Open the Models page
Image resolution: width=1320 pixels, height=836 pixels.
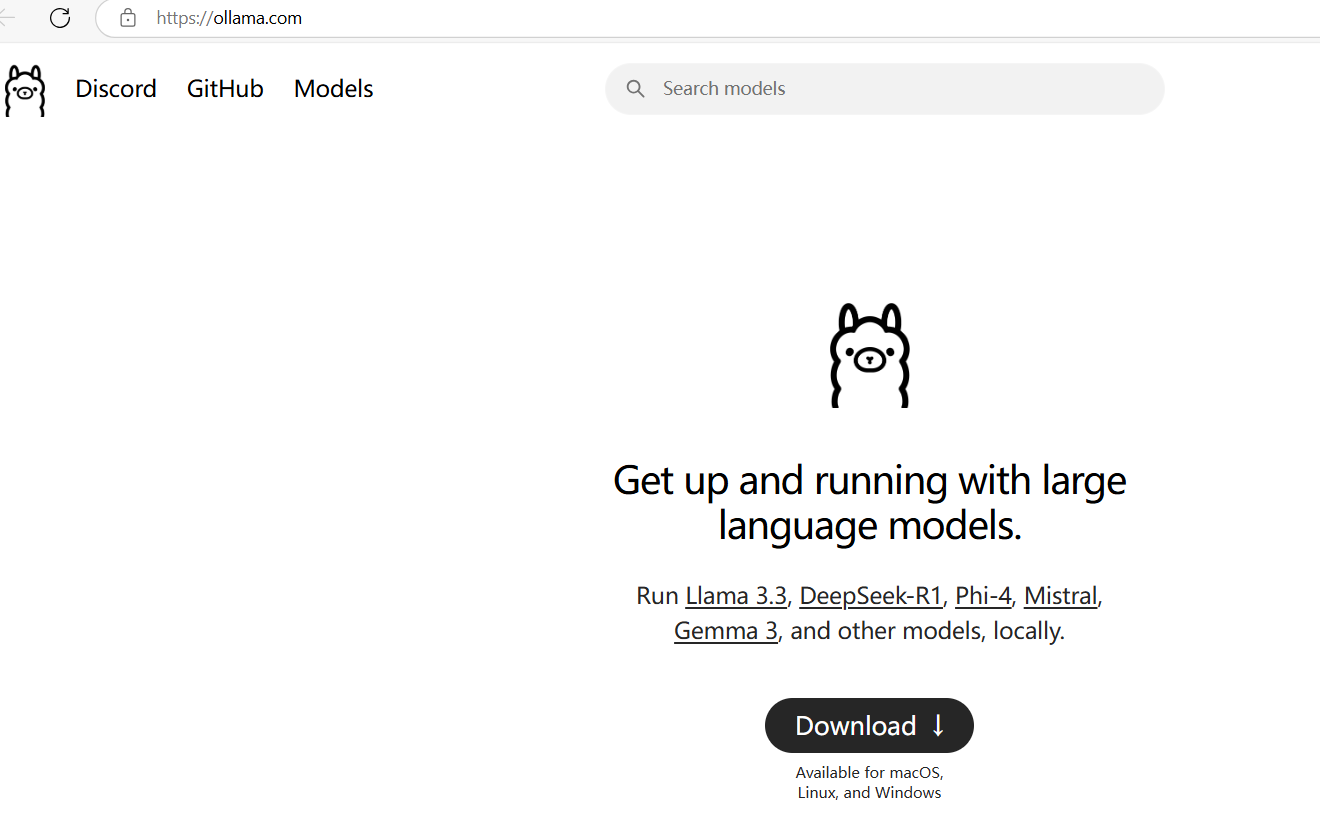333,89
